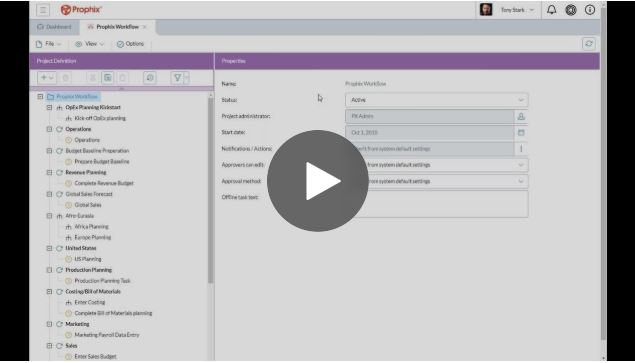The height and width of the screenshot is (363, 635).
Task: Click the Project Definition tree scrollbar
Action: [x=210, y=190]
